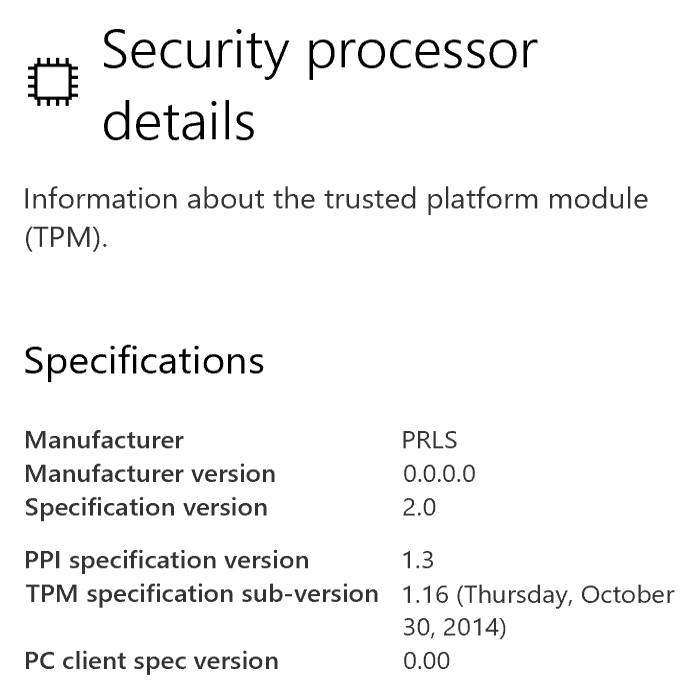Select the PPI version value '1.3'
The width and height of the screenshot is (700, 696).
coord(418,560)
